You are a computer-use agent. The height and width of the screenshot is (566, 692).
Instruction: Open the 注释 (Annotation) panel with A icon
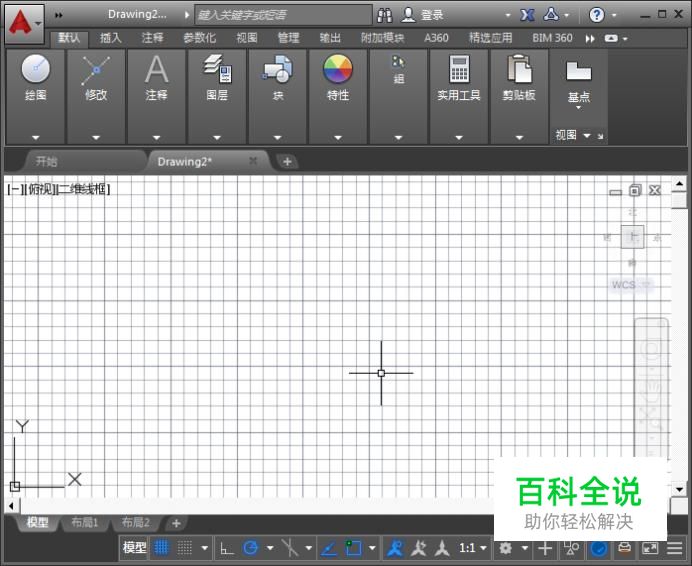coord(156,79)
